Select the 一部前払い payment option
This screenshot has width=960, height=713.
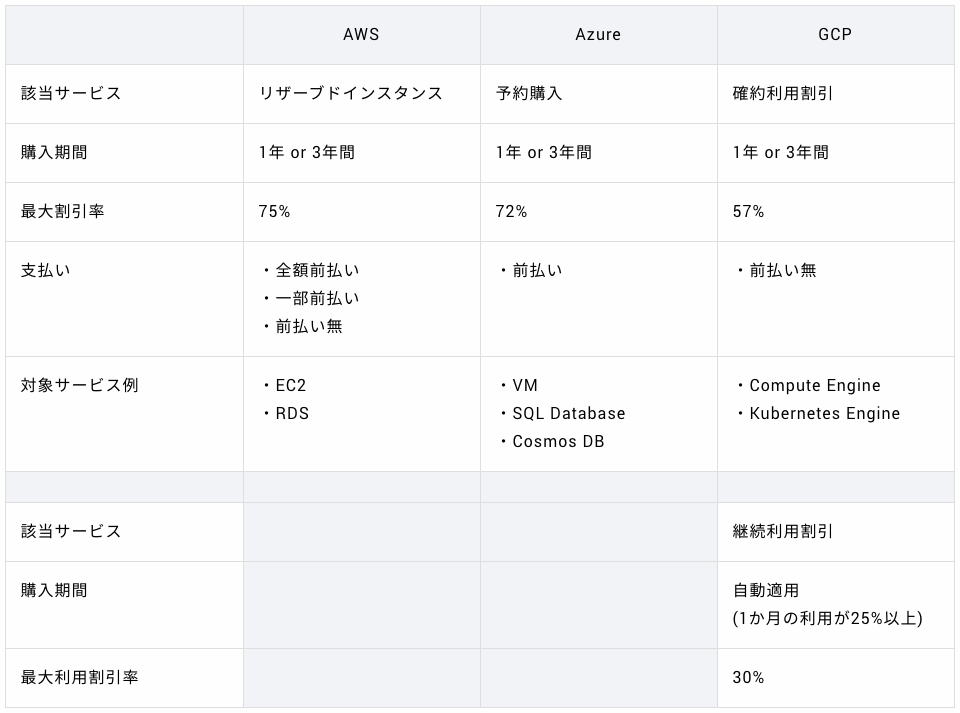(317, 298)
